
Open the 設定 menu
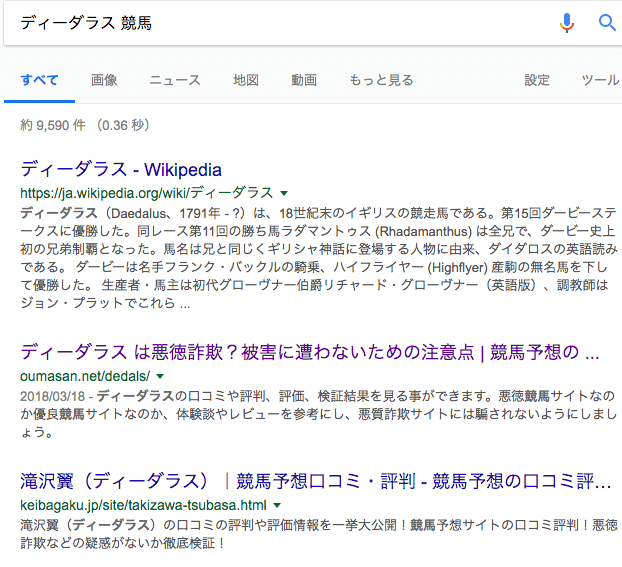(537, 80)
